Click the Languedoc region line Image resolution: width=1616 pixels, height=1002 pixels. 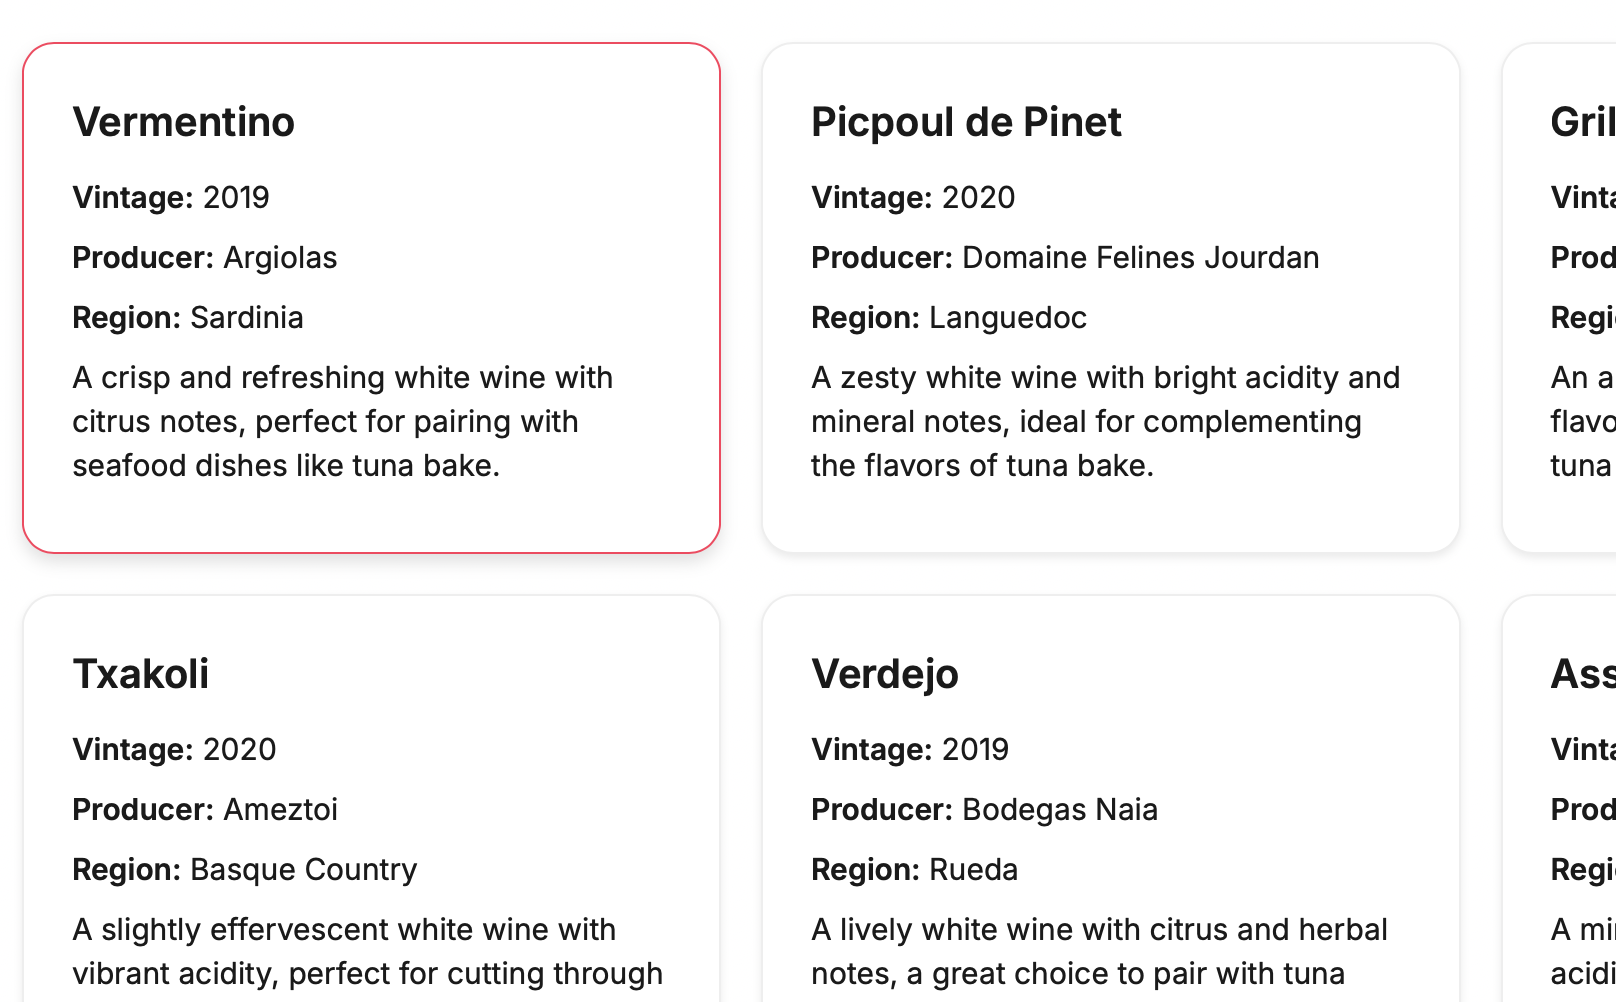coord(949,318)
